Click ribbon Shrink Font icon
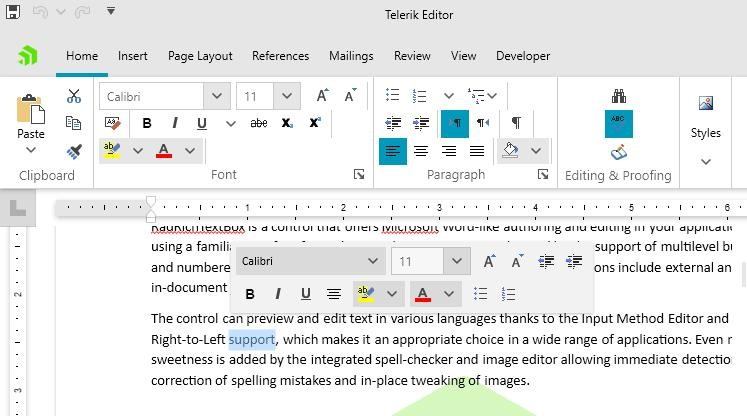The height and width of the screenshot is (416, 747). pyautogui.click(x=350, y=96)
